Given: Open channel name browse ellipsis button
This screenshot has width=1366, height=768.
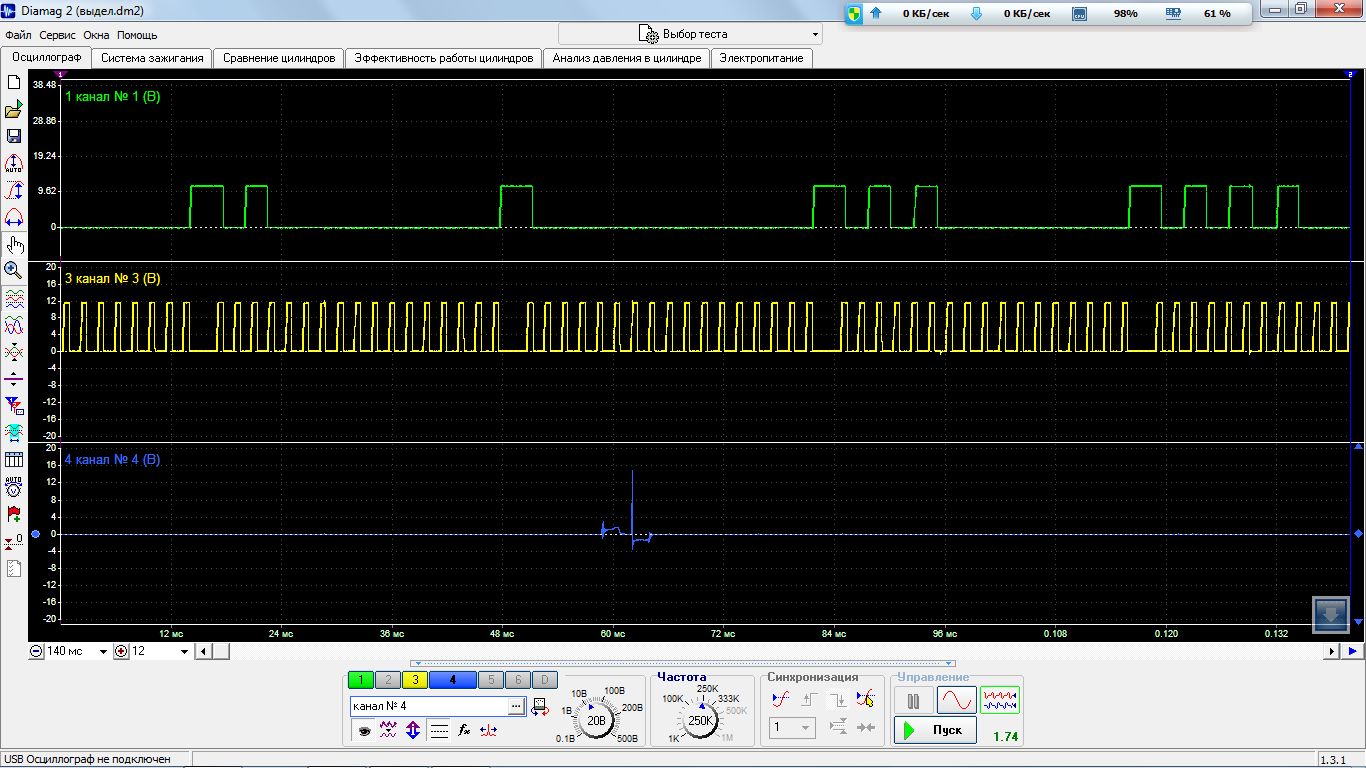Looking at the screenshot, I should click(x=516, y=706).
